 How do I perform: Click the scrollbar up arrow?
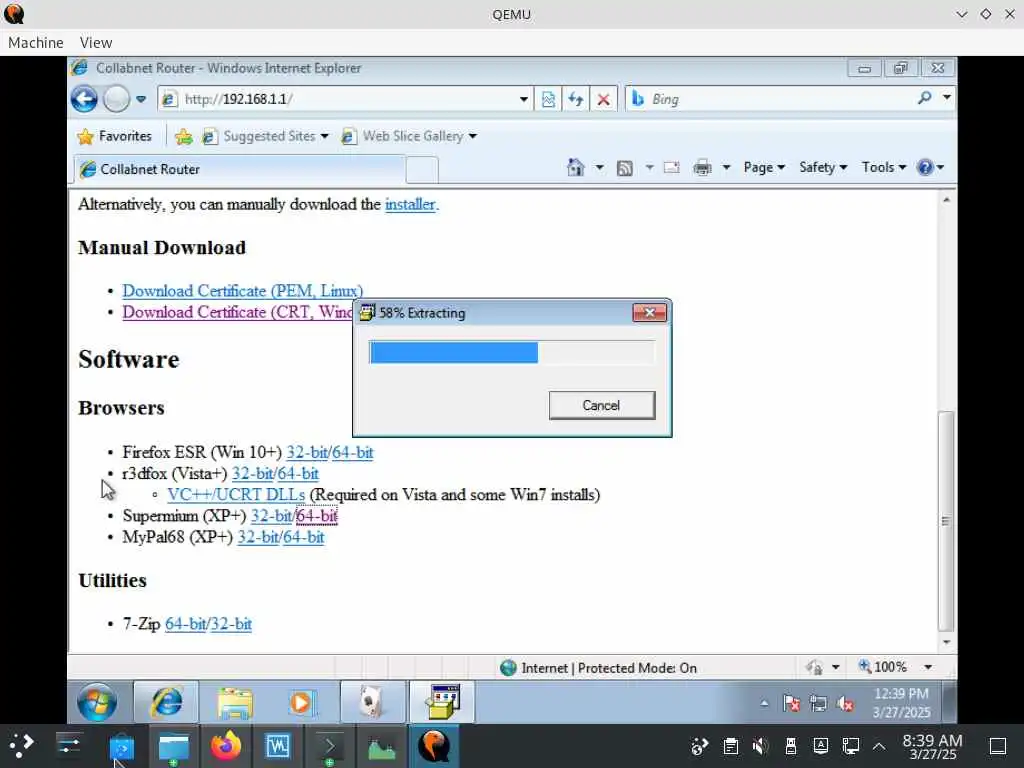pos(946,200)
